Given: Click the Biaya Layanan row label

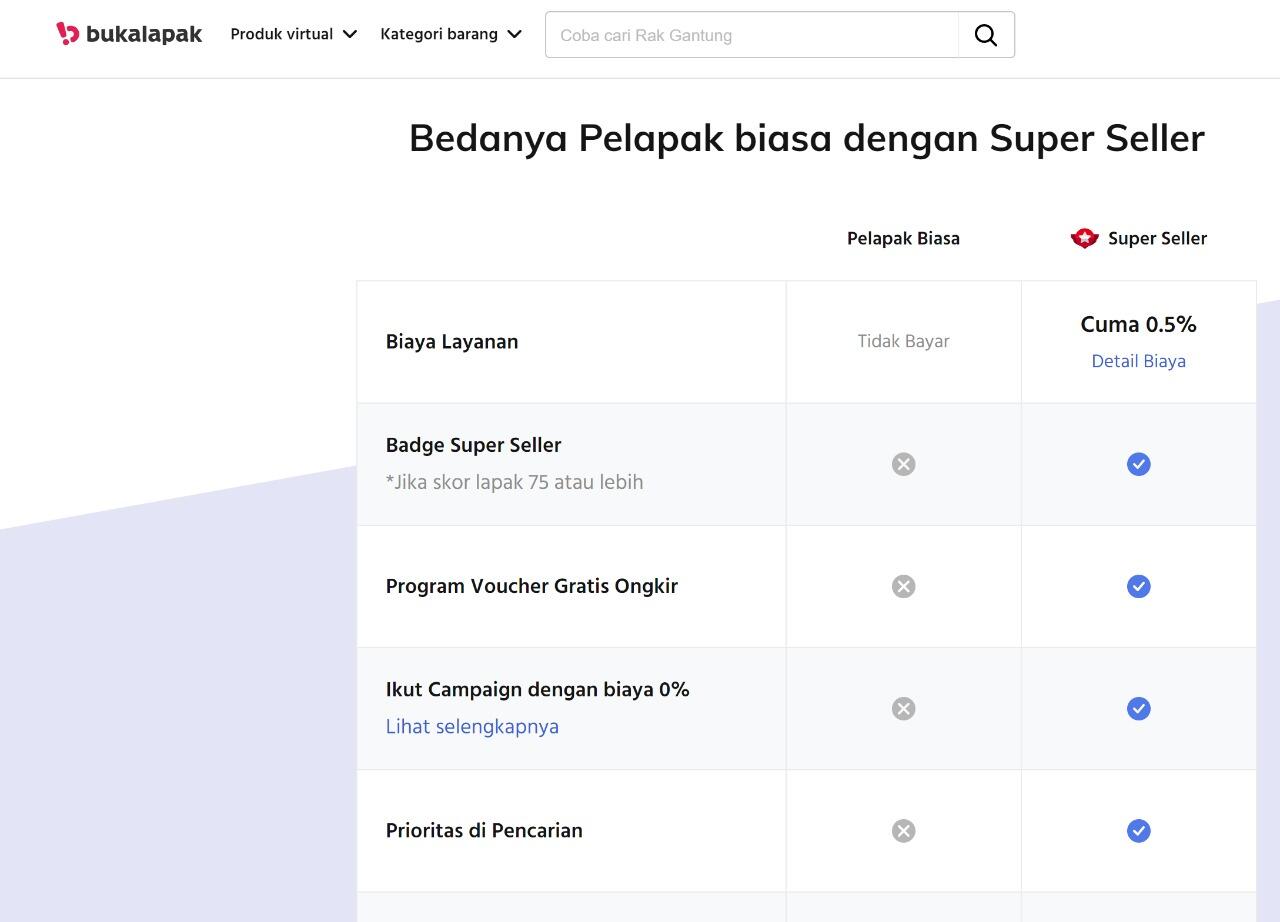Looking at the screenshot, I should [x=452, y=342].
